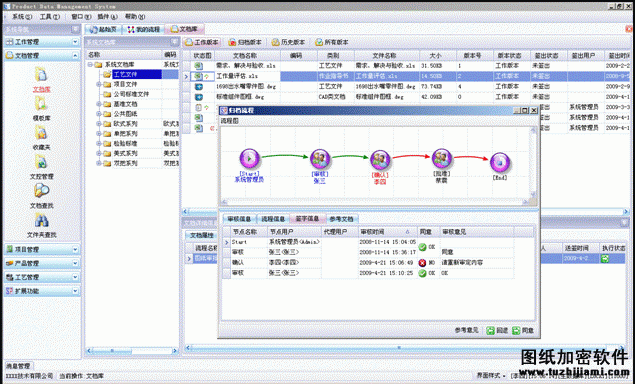Switch to the 参考文档 tab in the dialog
This screenshot has width=635, height=384.
341,219
